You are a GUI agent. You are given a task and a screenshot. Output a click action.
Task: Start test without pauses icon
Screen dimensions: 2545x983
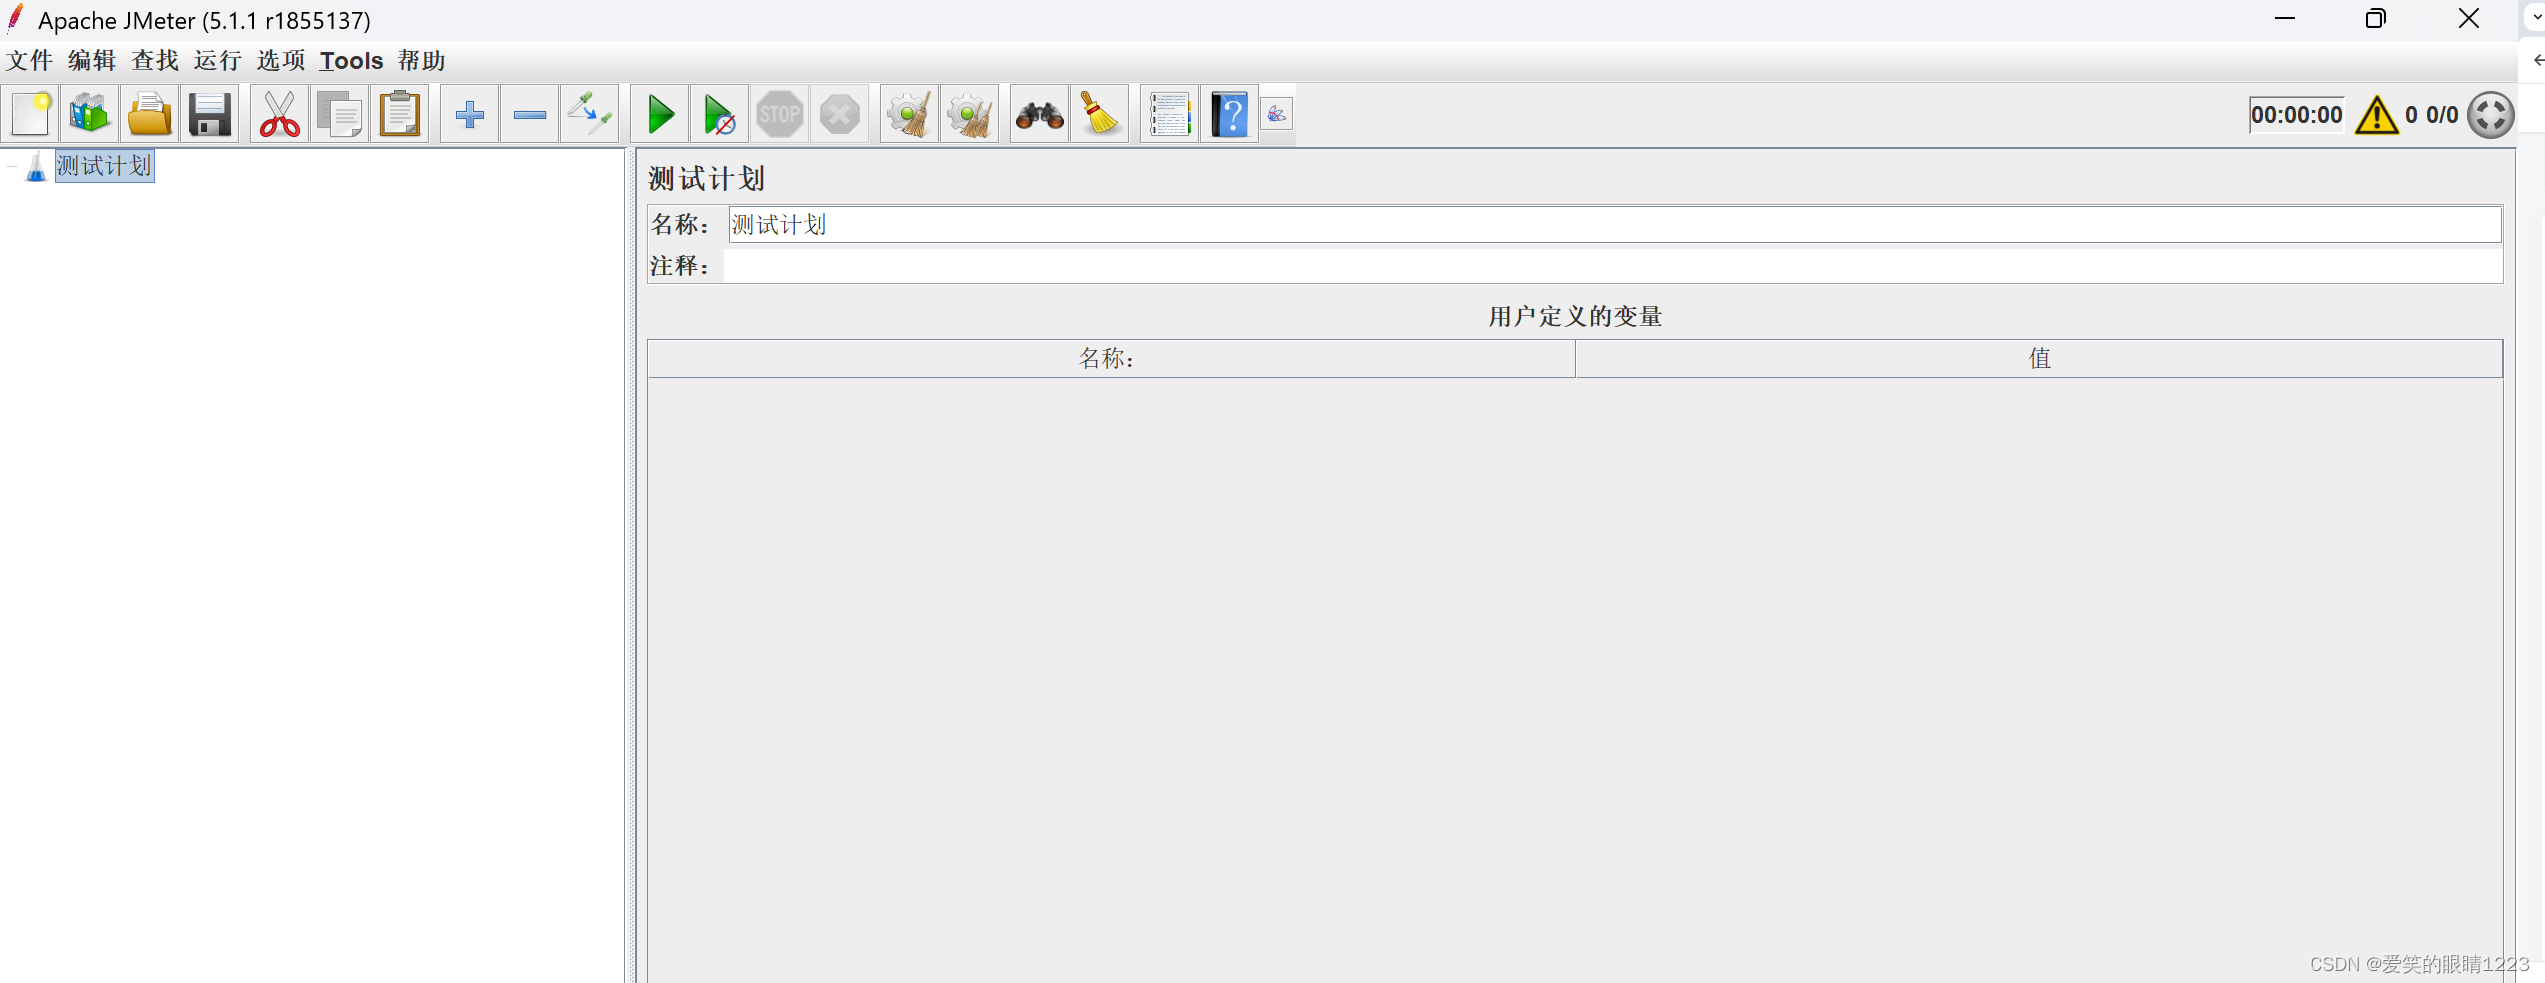point(720,115)
